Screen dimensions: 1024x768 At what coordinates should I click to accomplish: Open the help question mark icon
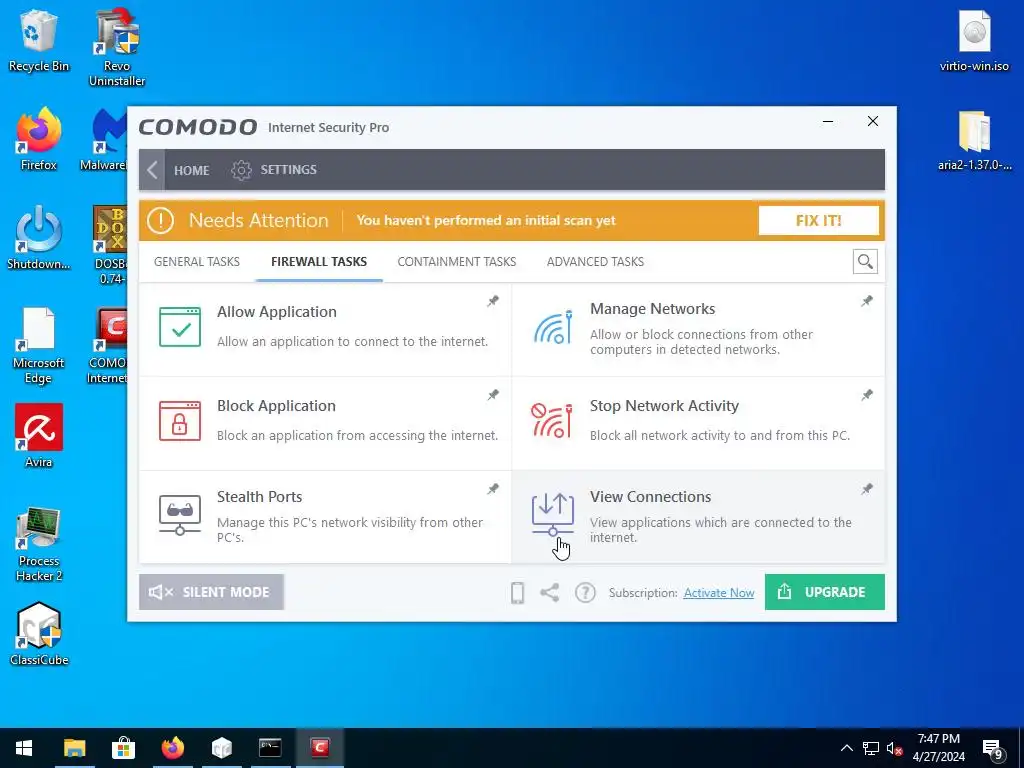(x=585, y=593)
